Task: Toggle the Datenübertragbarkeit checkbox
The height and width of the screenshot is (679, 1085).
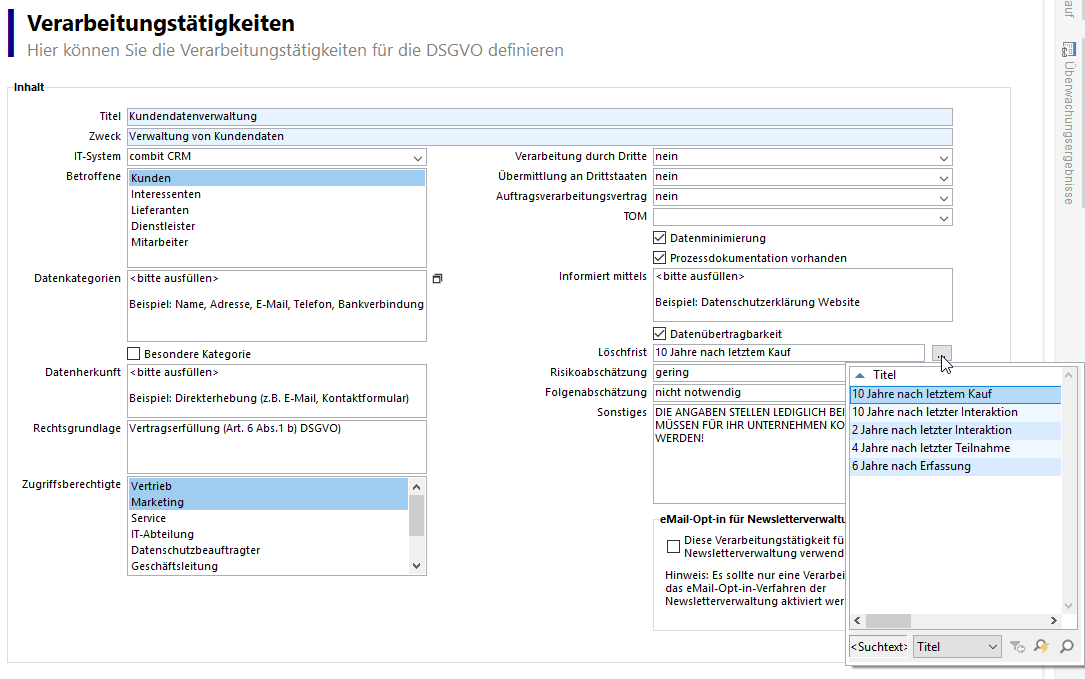Action: pos(660,334)
